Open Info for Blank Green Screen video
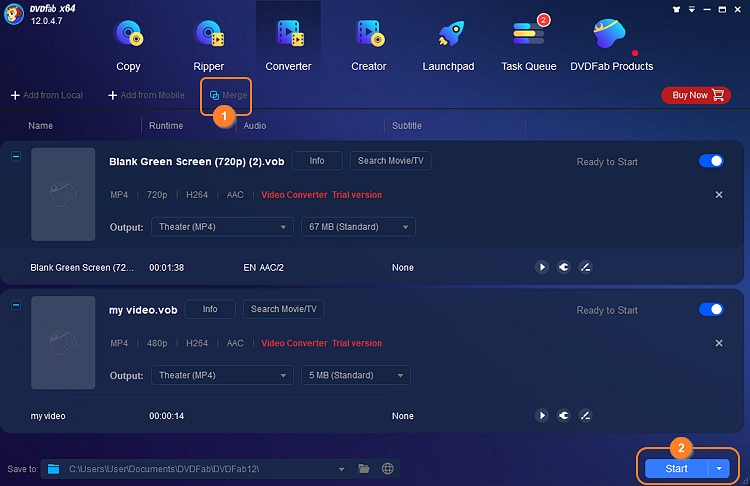This screenshot has width=750, height=486. [317, 161]
